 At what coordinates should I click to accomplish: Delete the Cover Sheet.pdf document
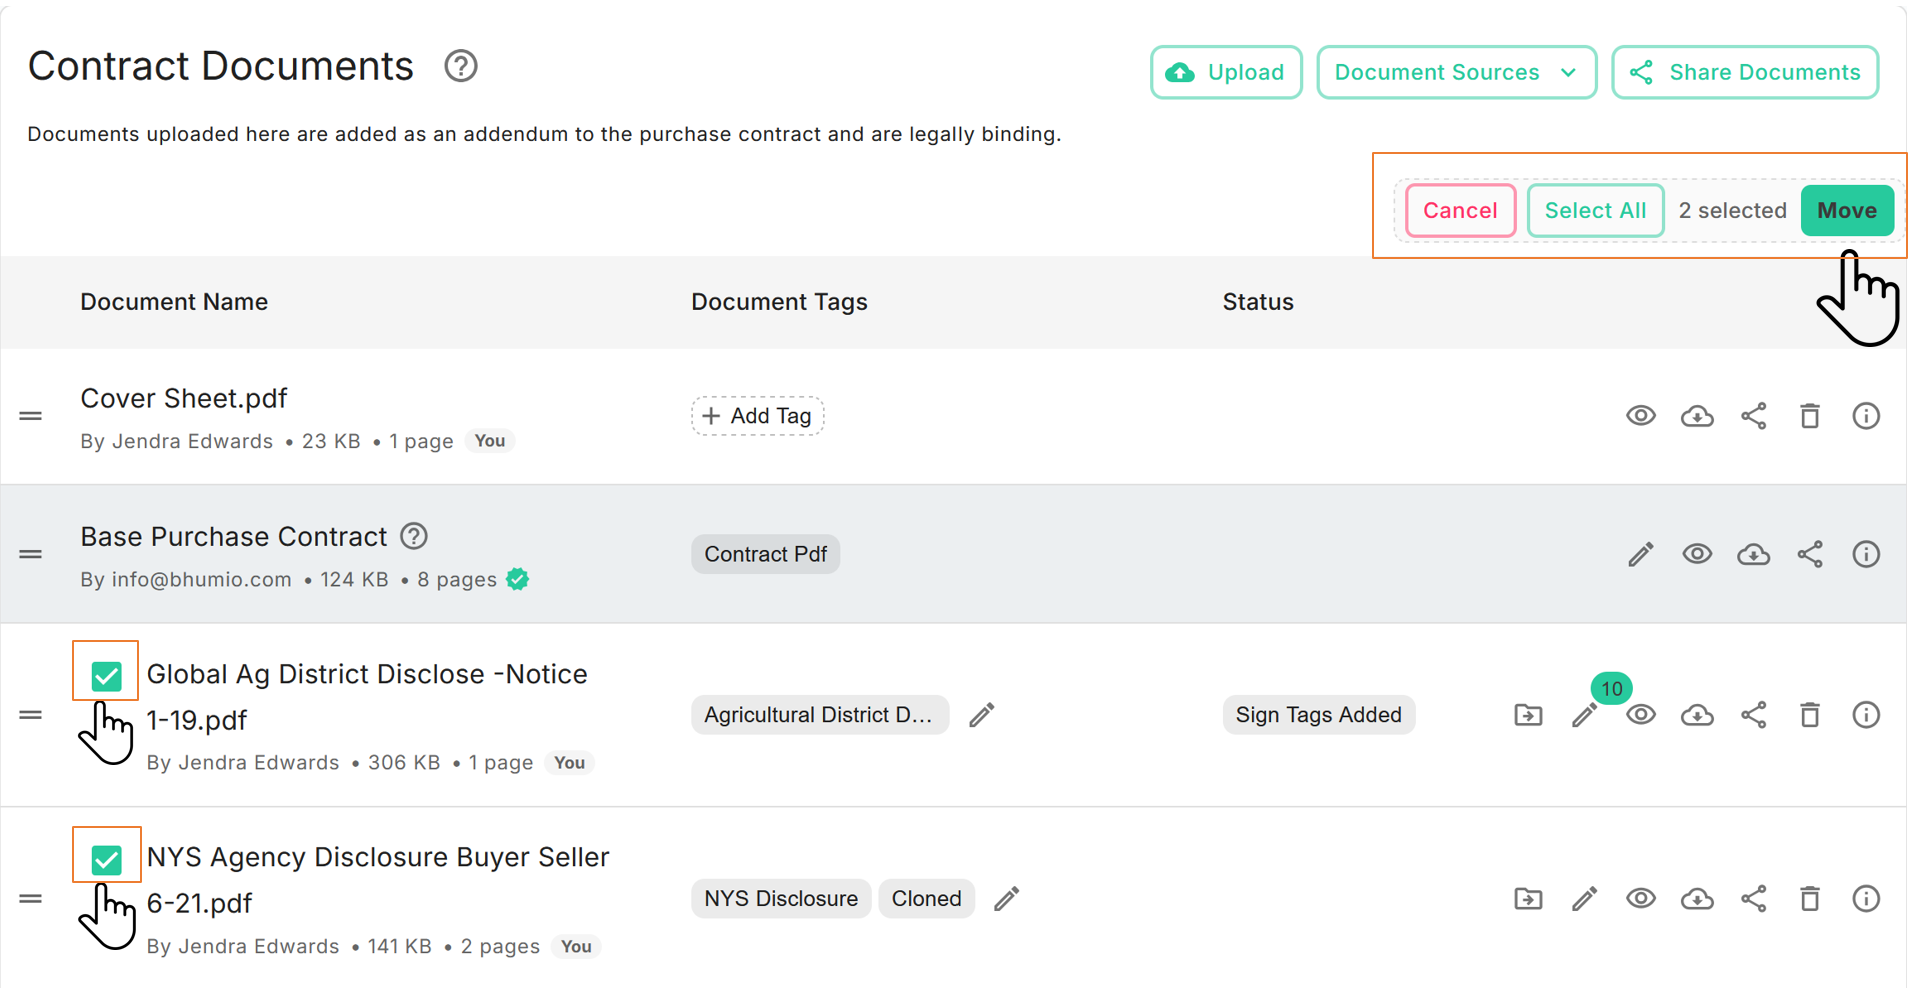click(x=1809, y=416)
